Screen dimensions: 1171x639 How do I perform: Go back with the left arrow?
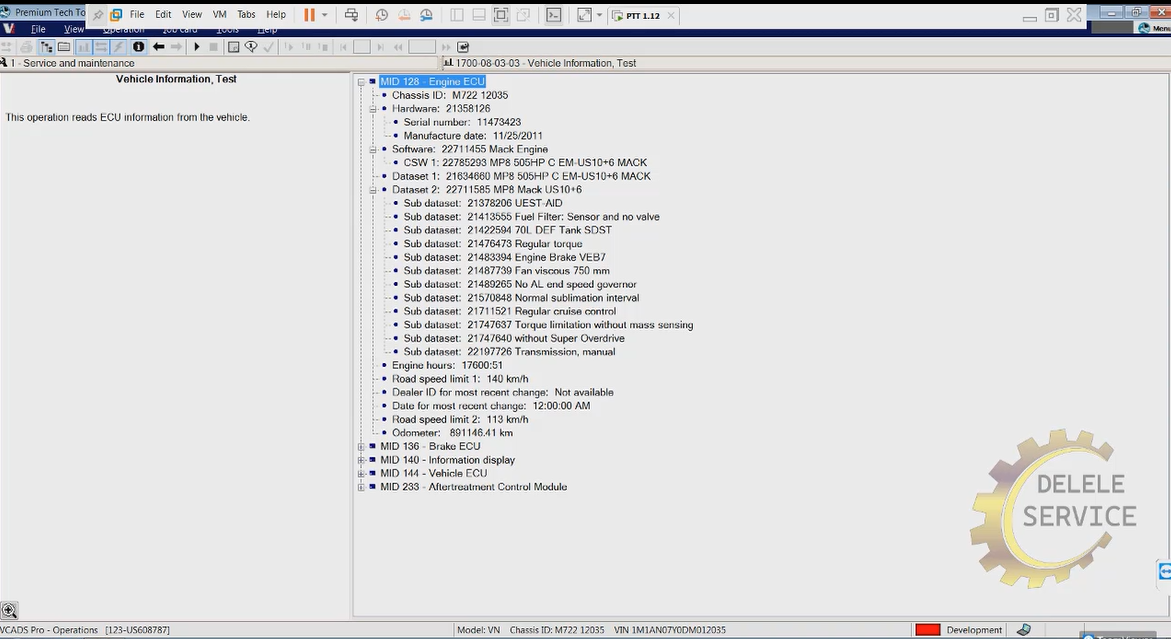pos(158,47)
